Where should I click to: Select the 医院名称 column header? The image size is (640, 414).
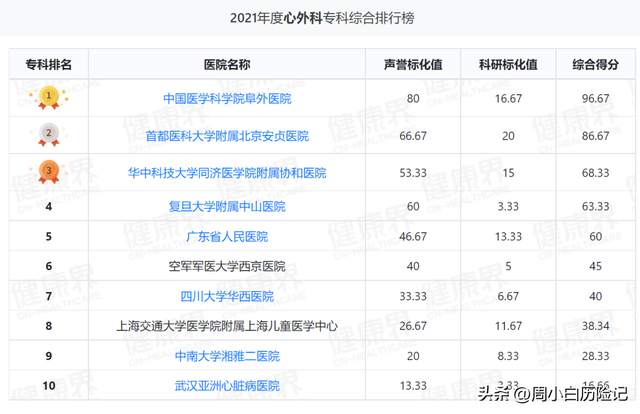[227, 64]
